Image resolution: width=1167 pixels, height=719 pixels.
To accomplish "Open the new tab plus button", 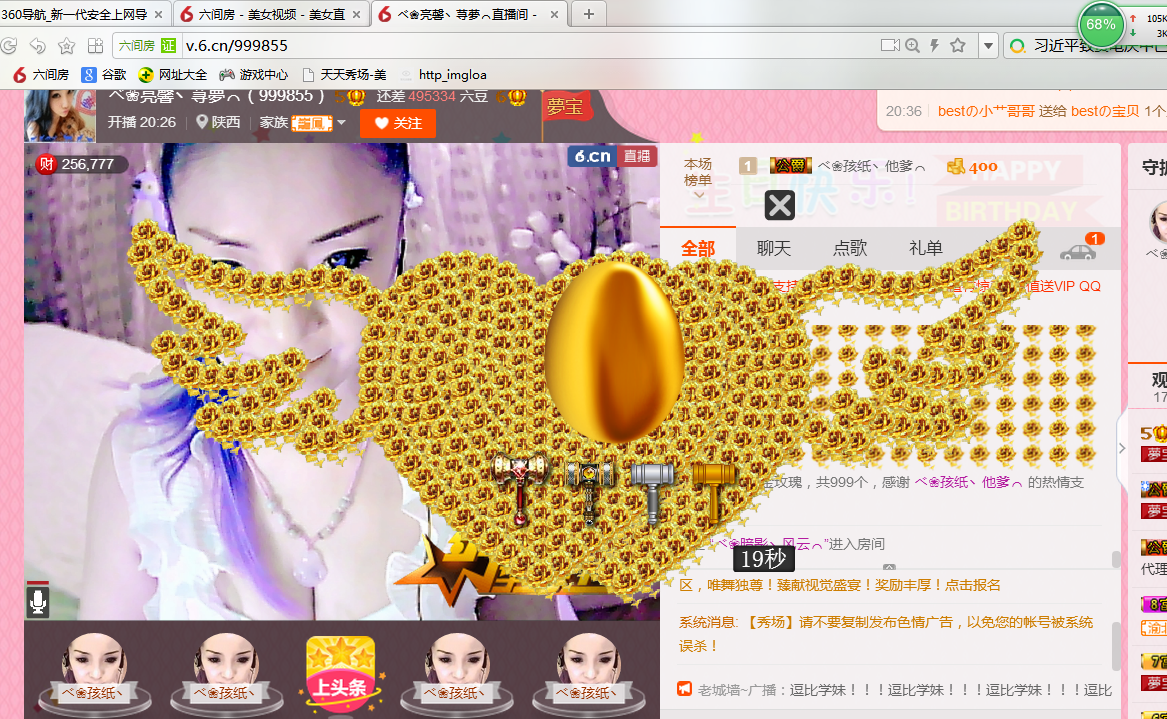I will (x=589, y=14).
